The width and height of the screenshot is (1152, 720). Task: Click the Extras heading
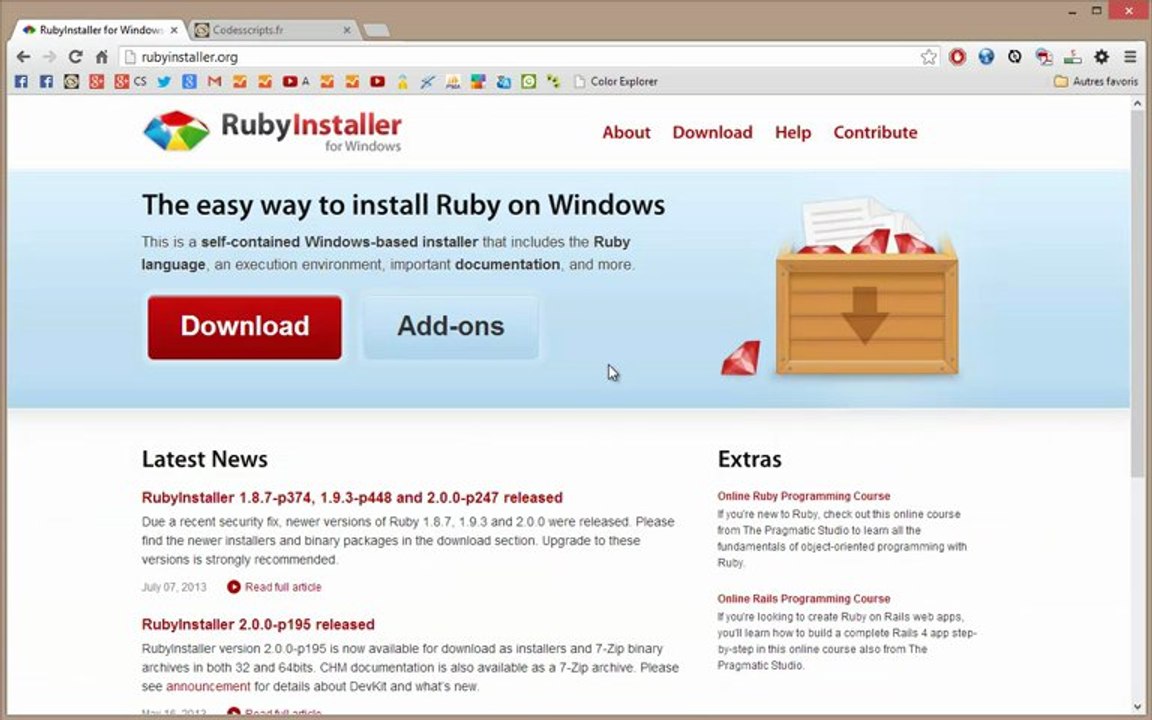pos(749,459)
